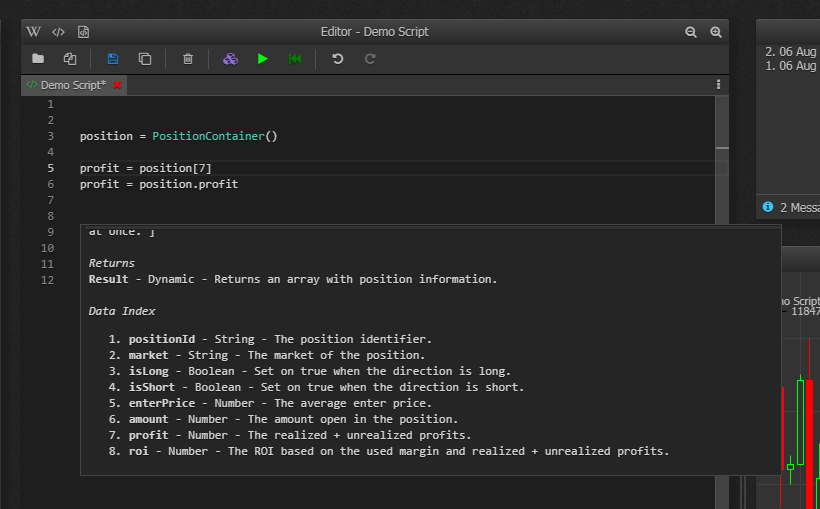Click the market entry in Data Index
The width and height of the screenshot is (820, 509).
pos(267,355)
